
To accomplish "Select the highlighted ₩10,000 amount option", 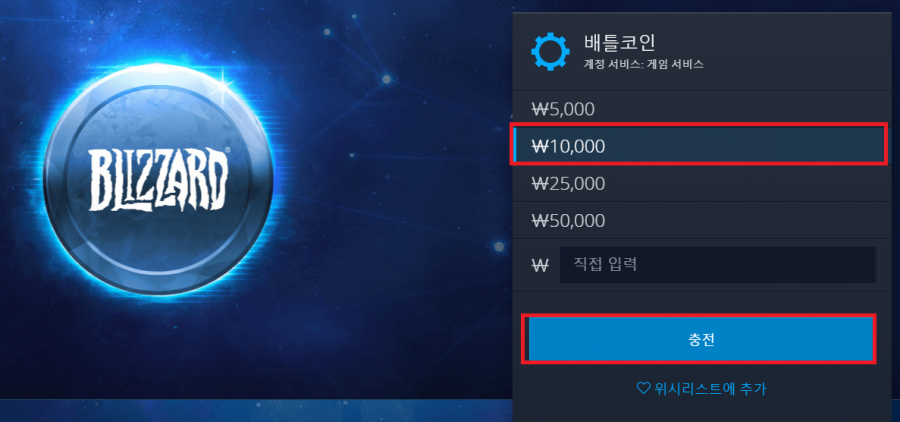I will (x=701, y=146).
